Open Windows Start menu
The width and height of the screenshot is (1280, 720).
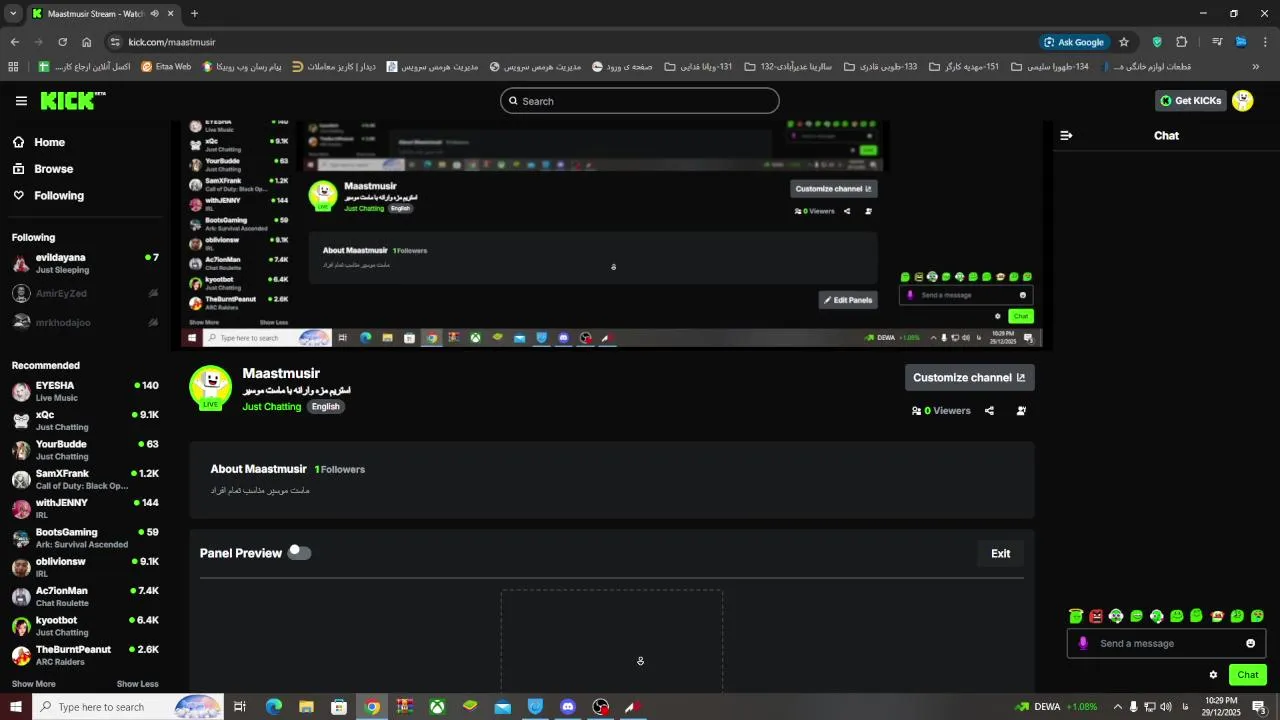[x=15, y=707]
